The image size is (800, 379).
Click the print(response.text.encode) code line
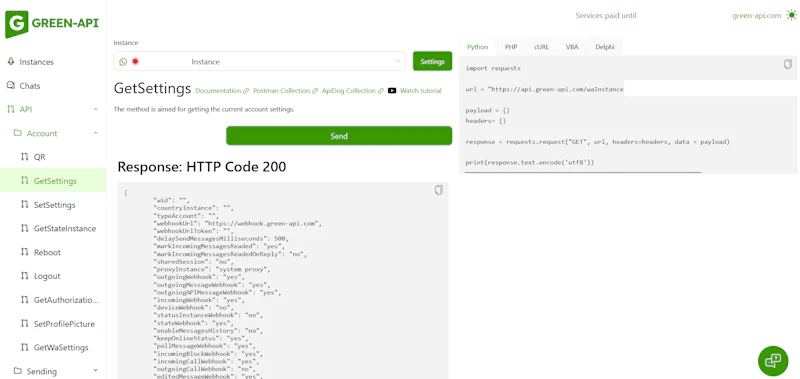coord(530,162)
